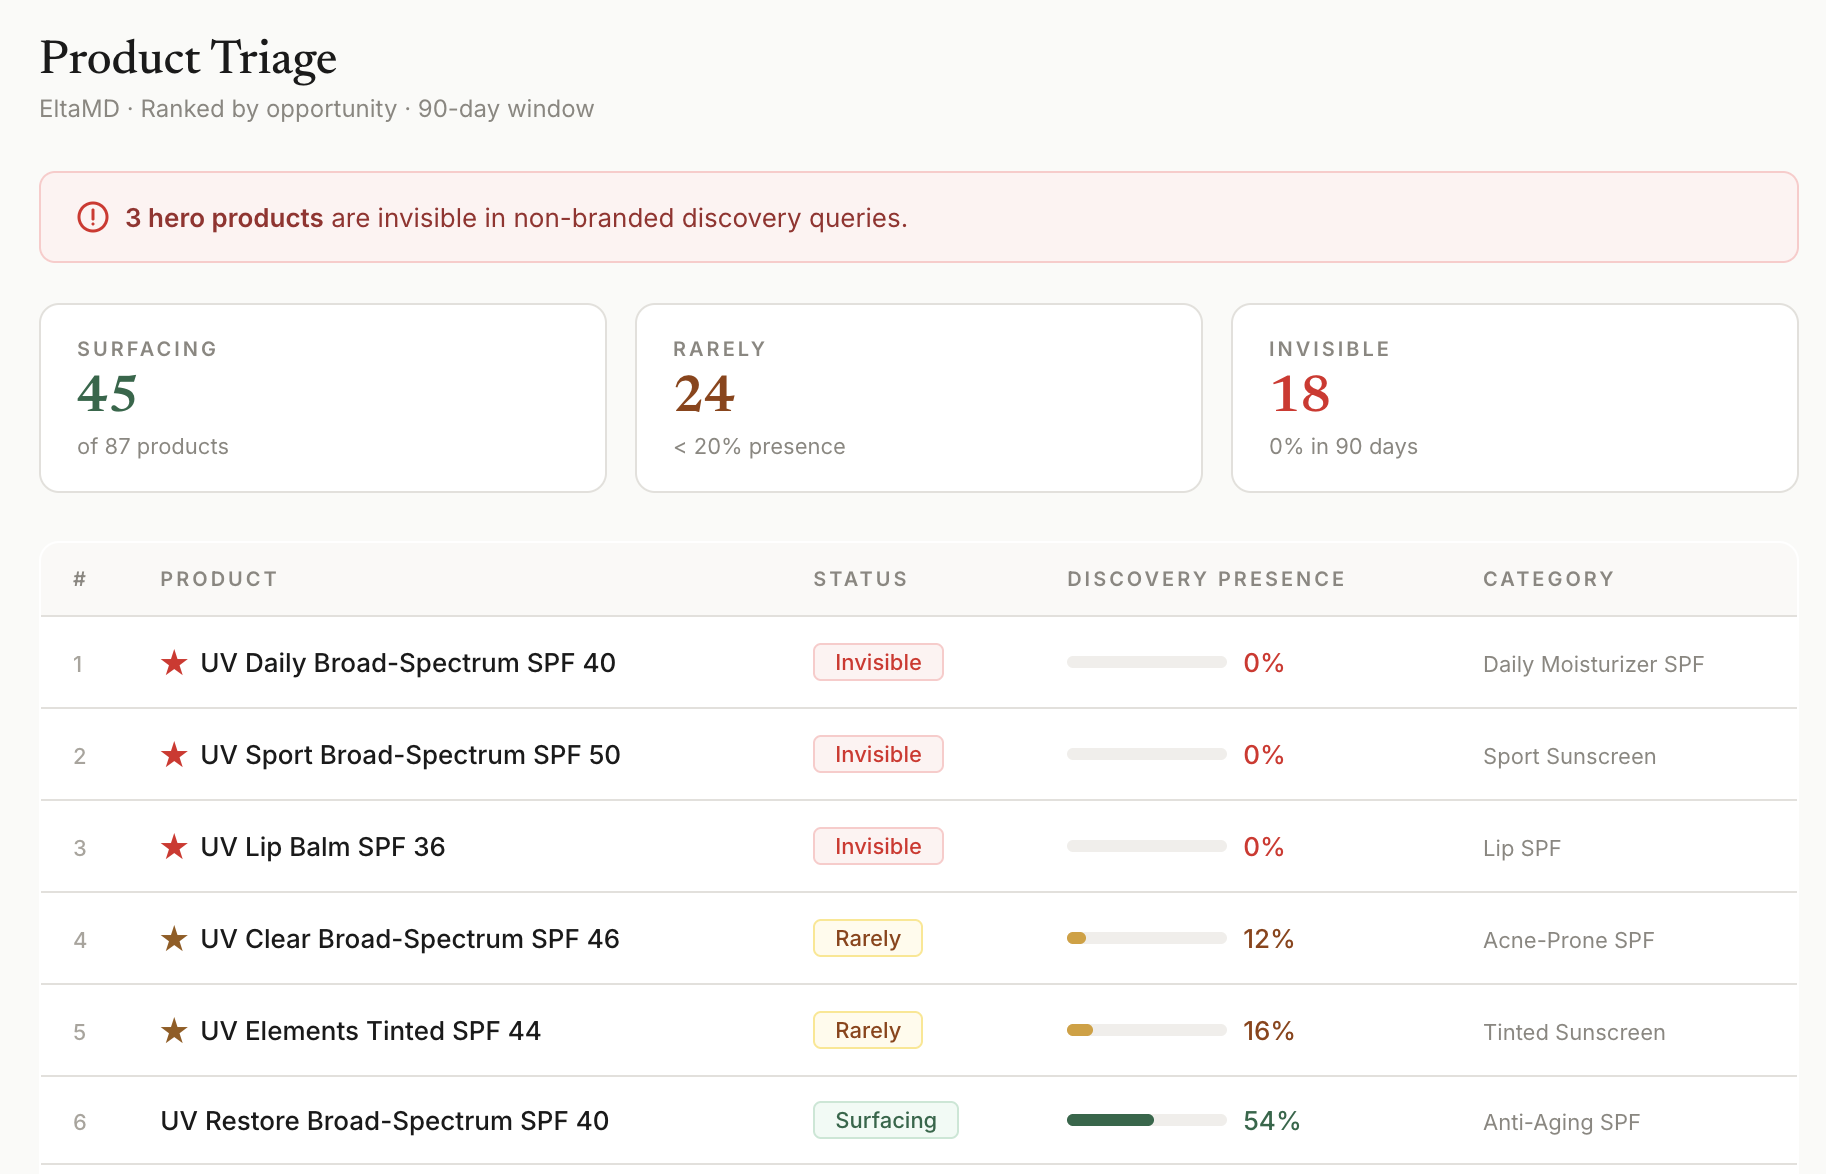
Task: Sort by the # column header
Action: [x=80, y=579]
